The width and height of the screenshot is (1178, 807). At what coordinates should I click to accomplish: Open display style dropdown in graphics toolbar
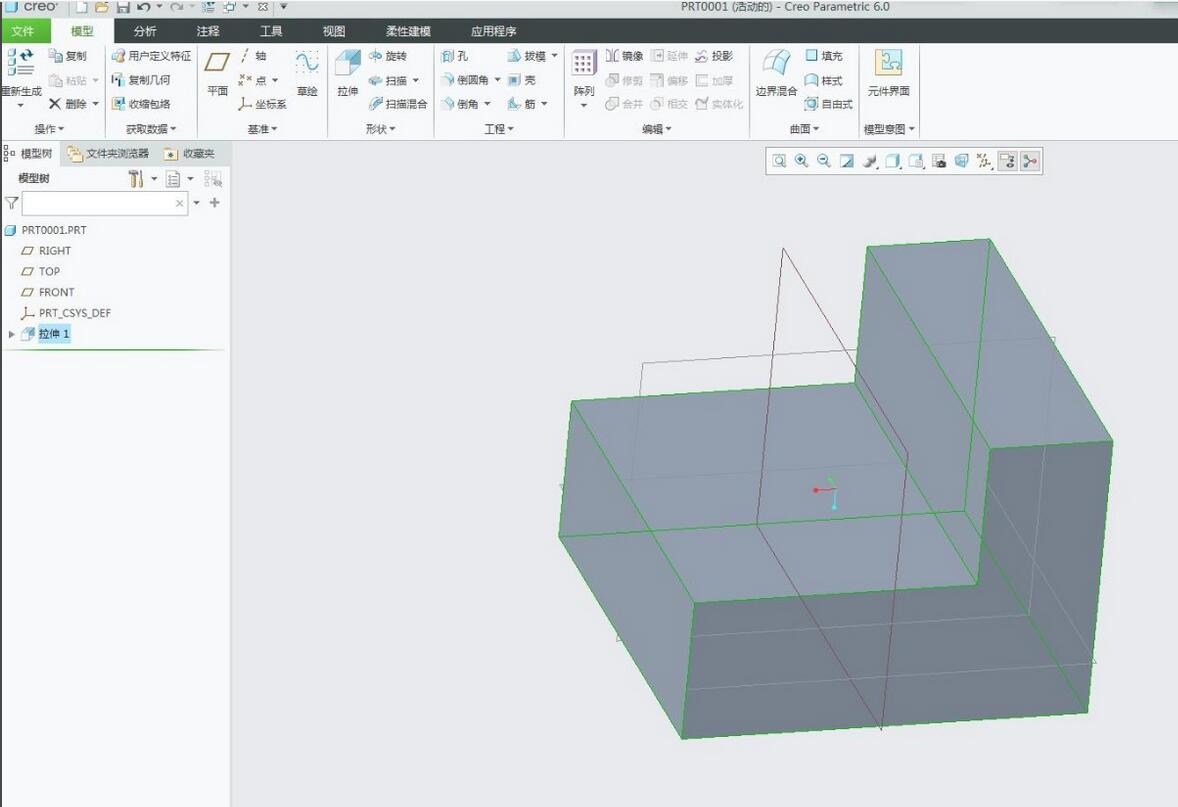(x=893, y=161)
